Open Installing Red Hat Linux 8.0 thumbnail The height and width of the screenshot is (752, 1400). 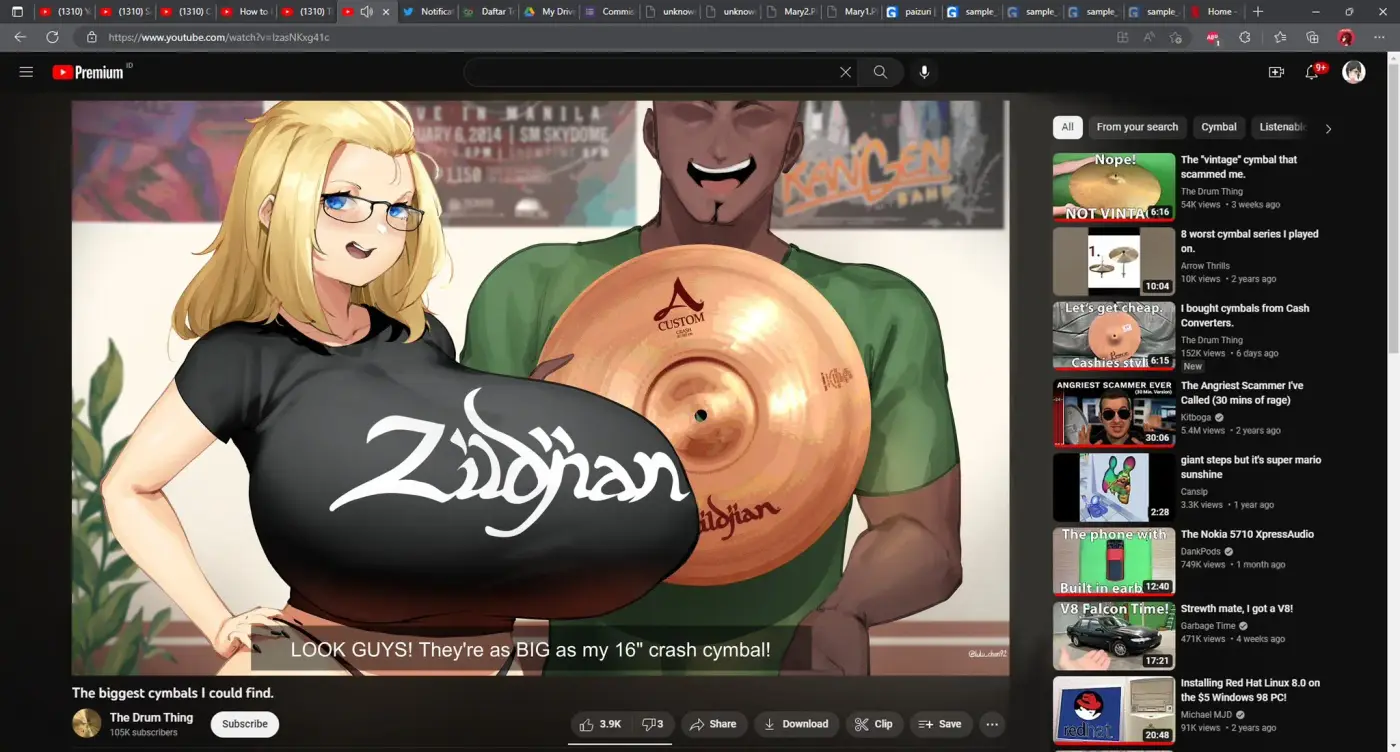click(1114, 710)
